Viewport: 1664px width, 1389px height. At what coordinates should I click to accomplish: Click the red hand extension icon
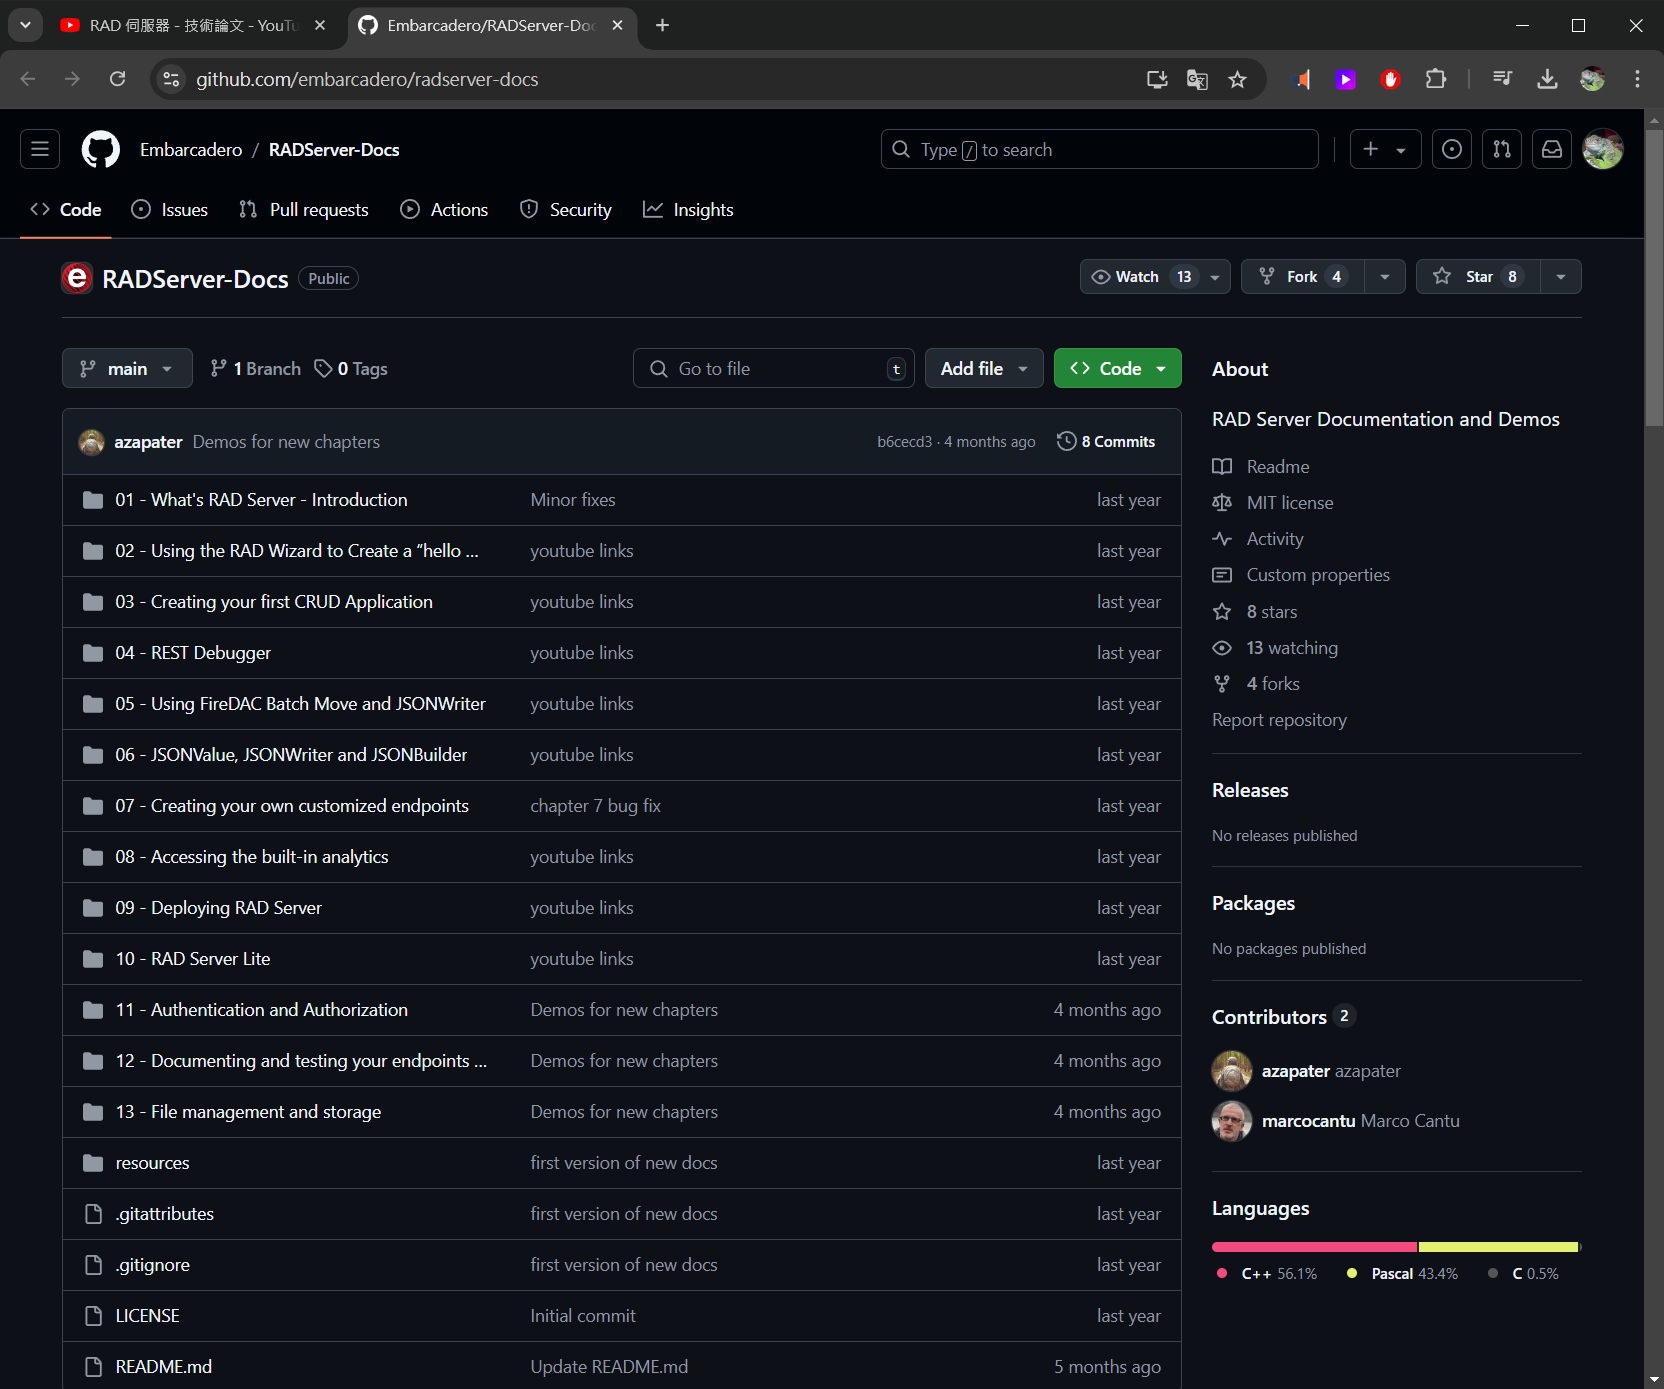(x=1390, y=79)
